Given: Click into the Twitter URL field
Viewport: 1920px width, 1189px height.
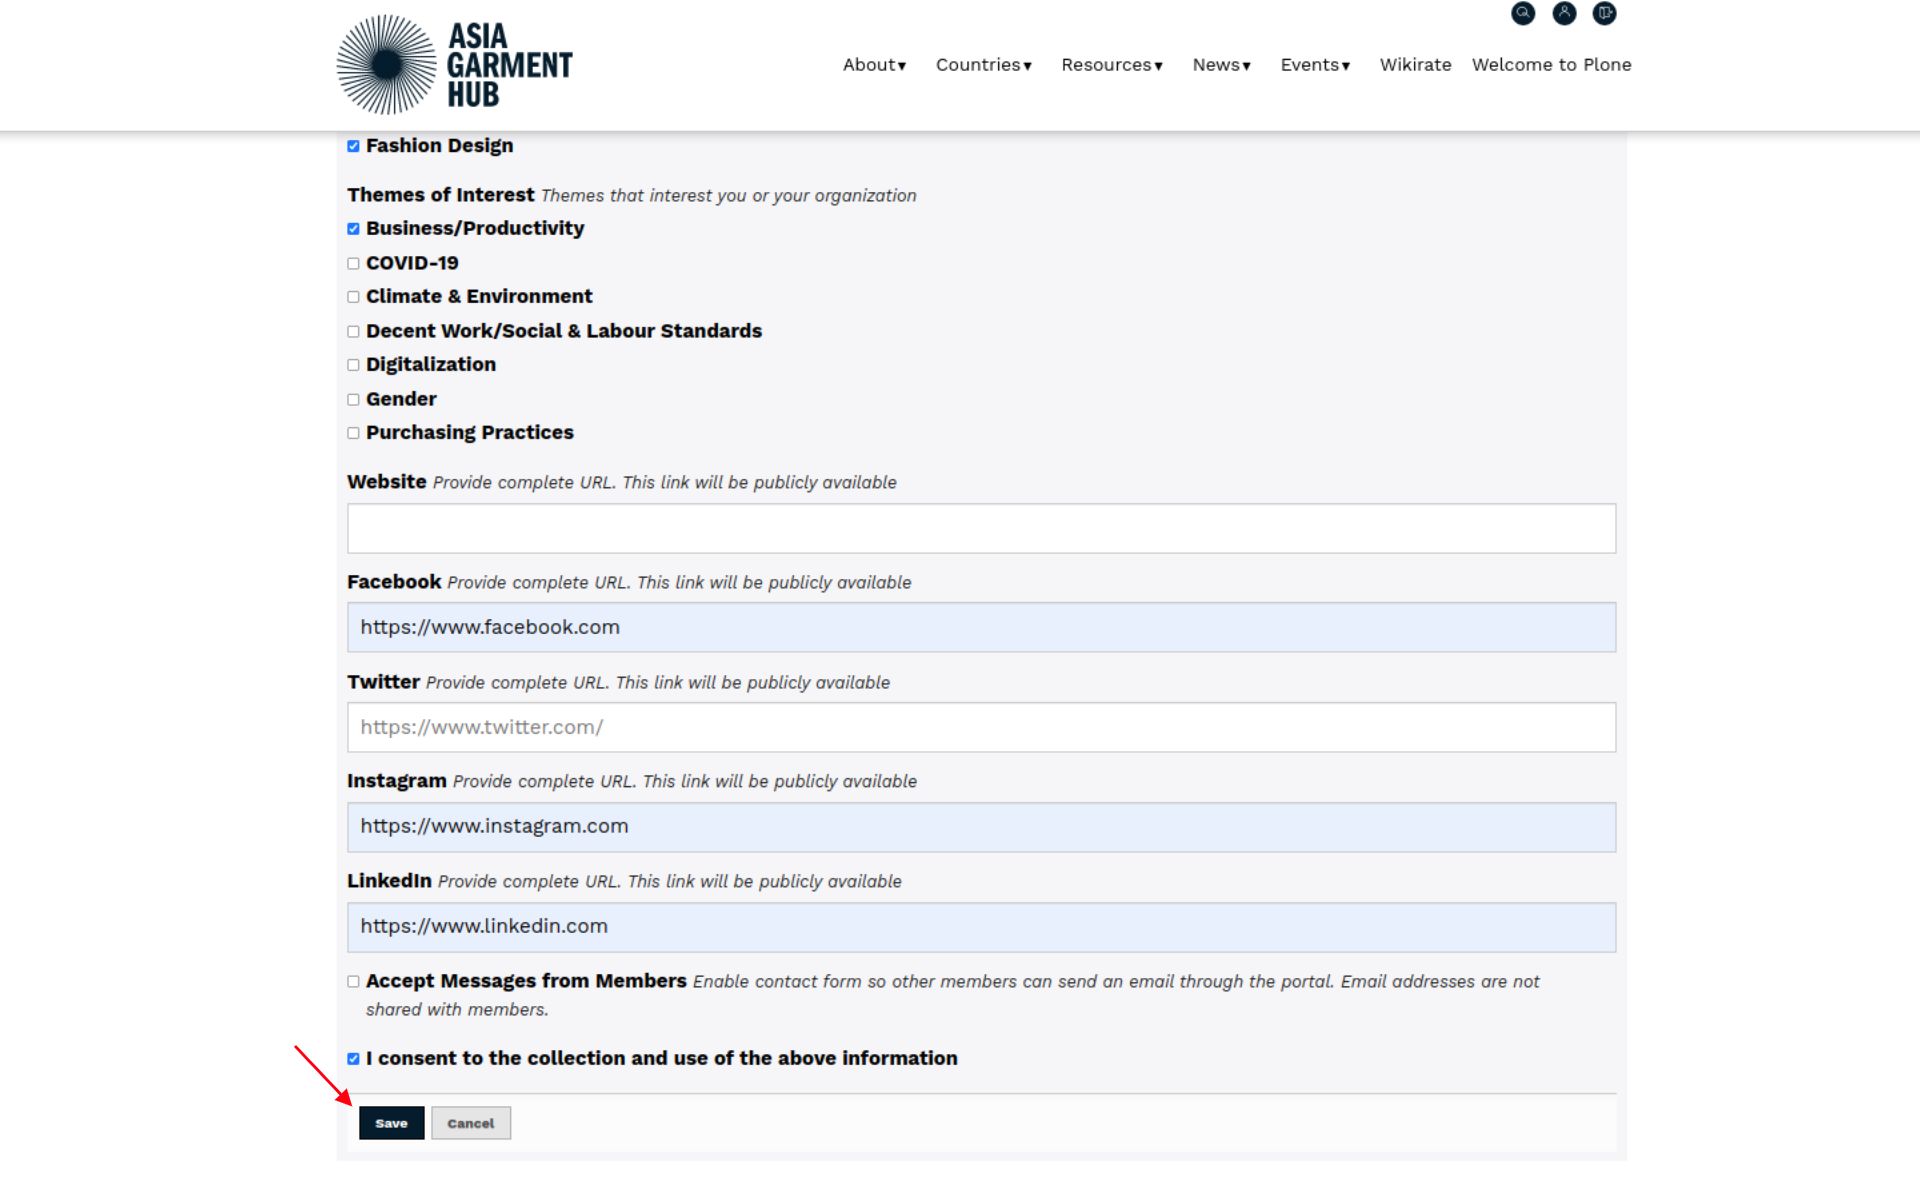Looking at the screenshot, I should (980, 727).
